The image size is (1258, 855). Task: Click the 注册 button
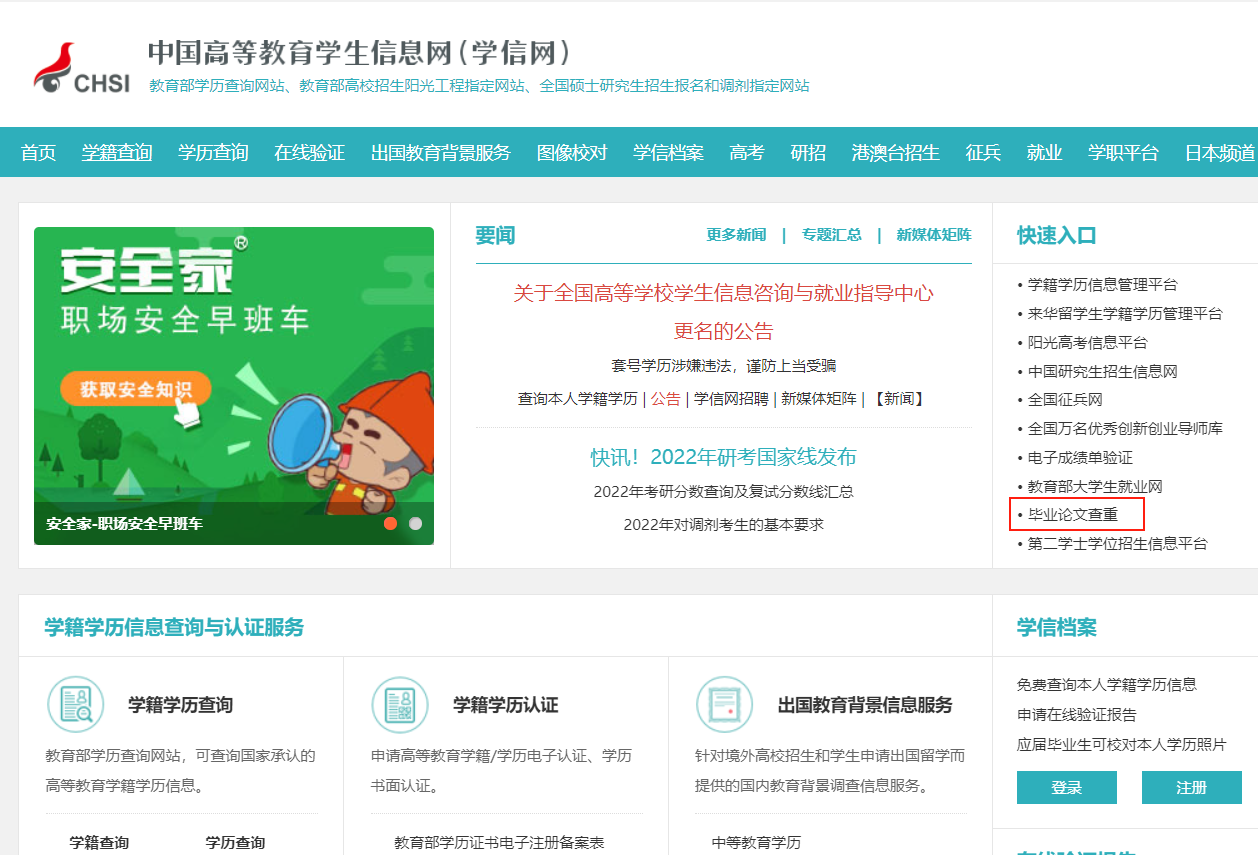pos(1191,787)
